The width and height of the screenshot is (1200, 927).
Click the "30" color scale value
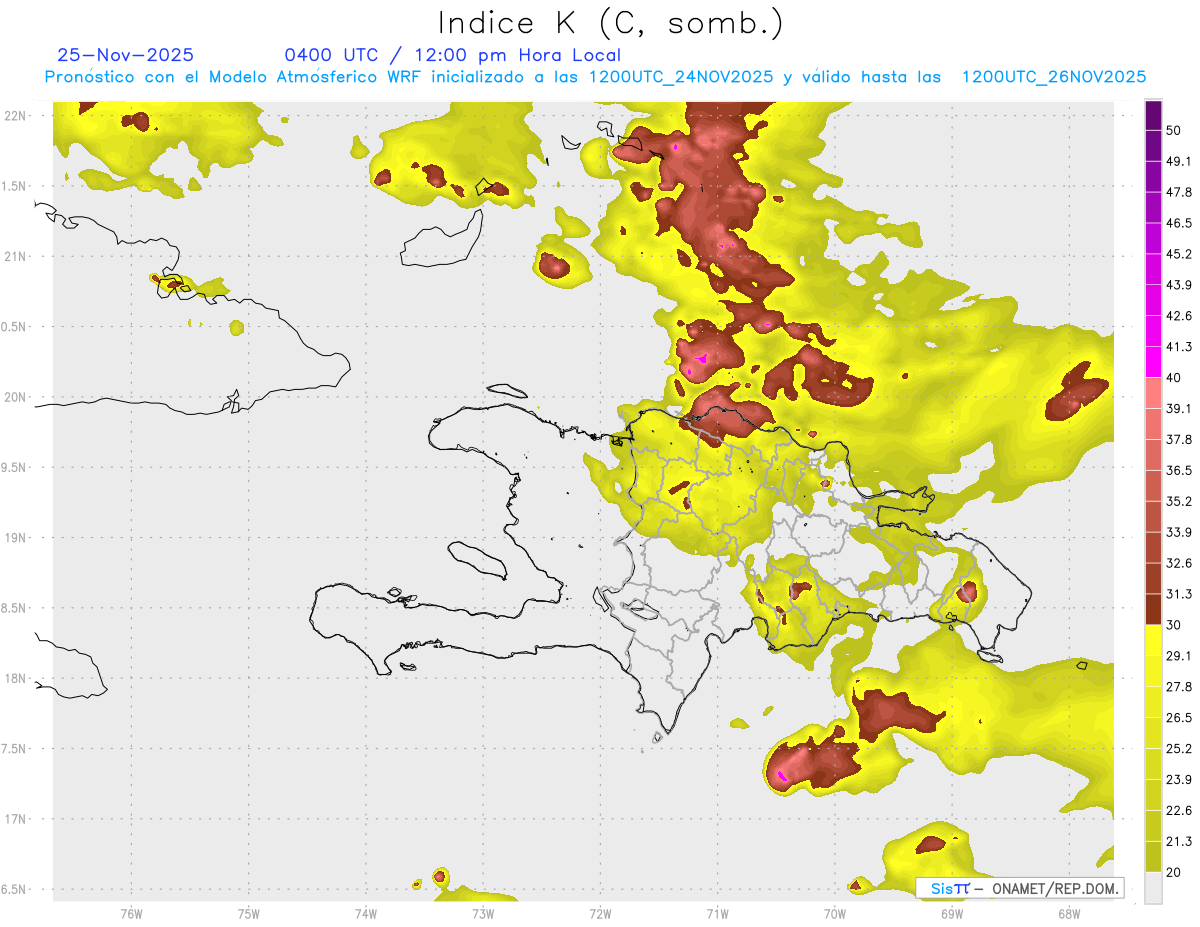1174,625
